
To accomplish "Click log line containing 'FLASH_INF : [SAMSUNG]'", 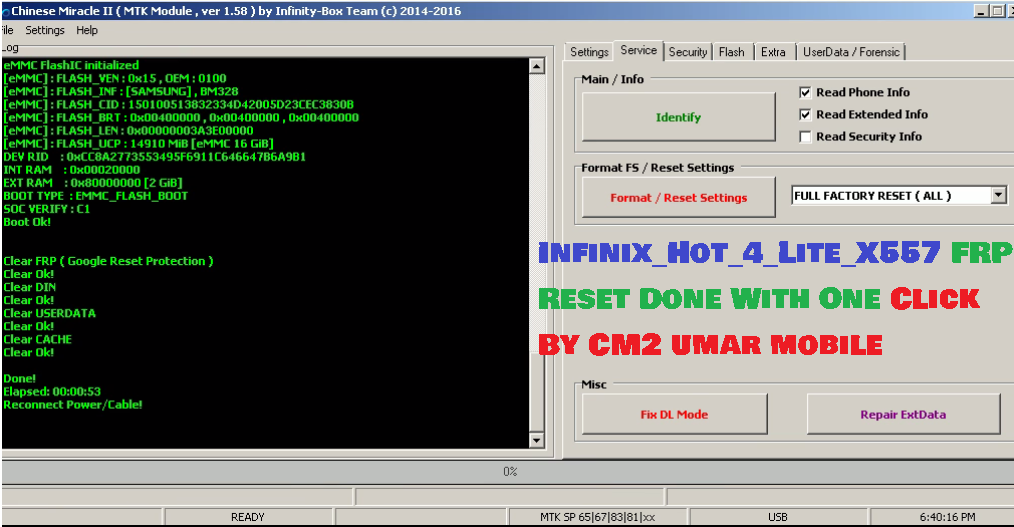I will pos(120,91).
